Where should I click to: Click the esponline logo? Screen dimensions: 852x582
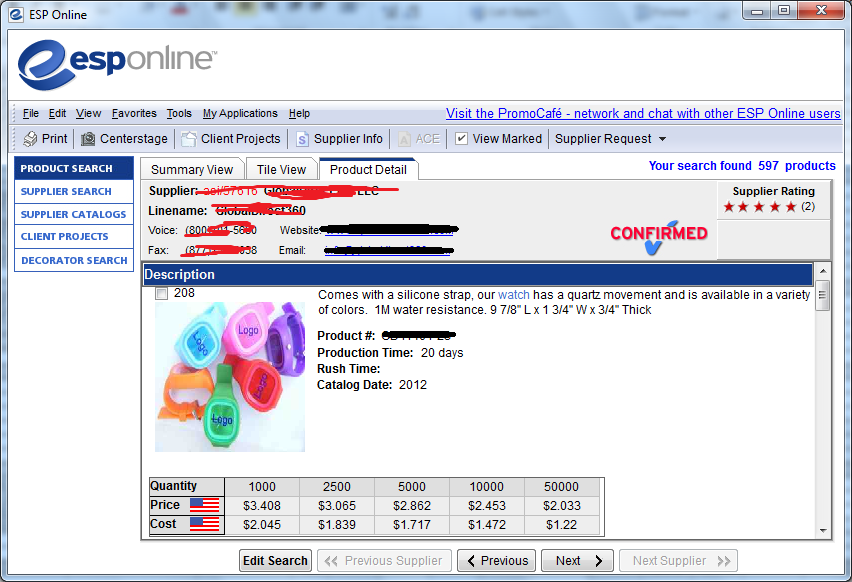[117, 63]
